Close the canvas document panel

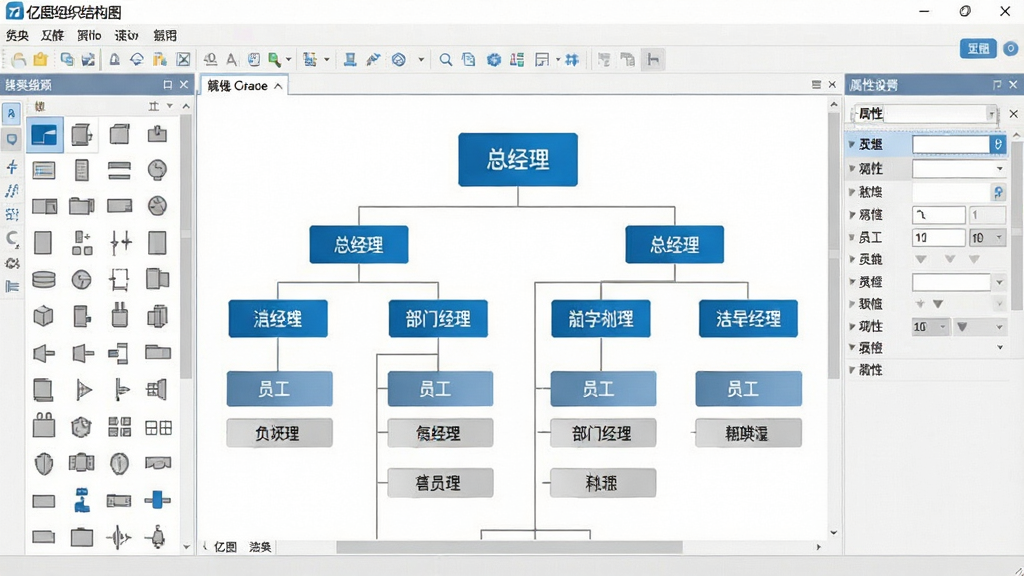[832, 85]
